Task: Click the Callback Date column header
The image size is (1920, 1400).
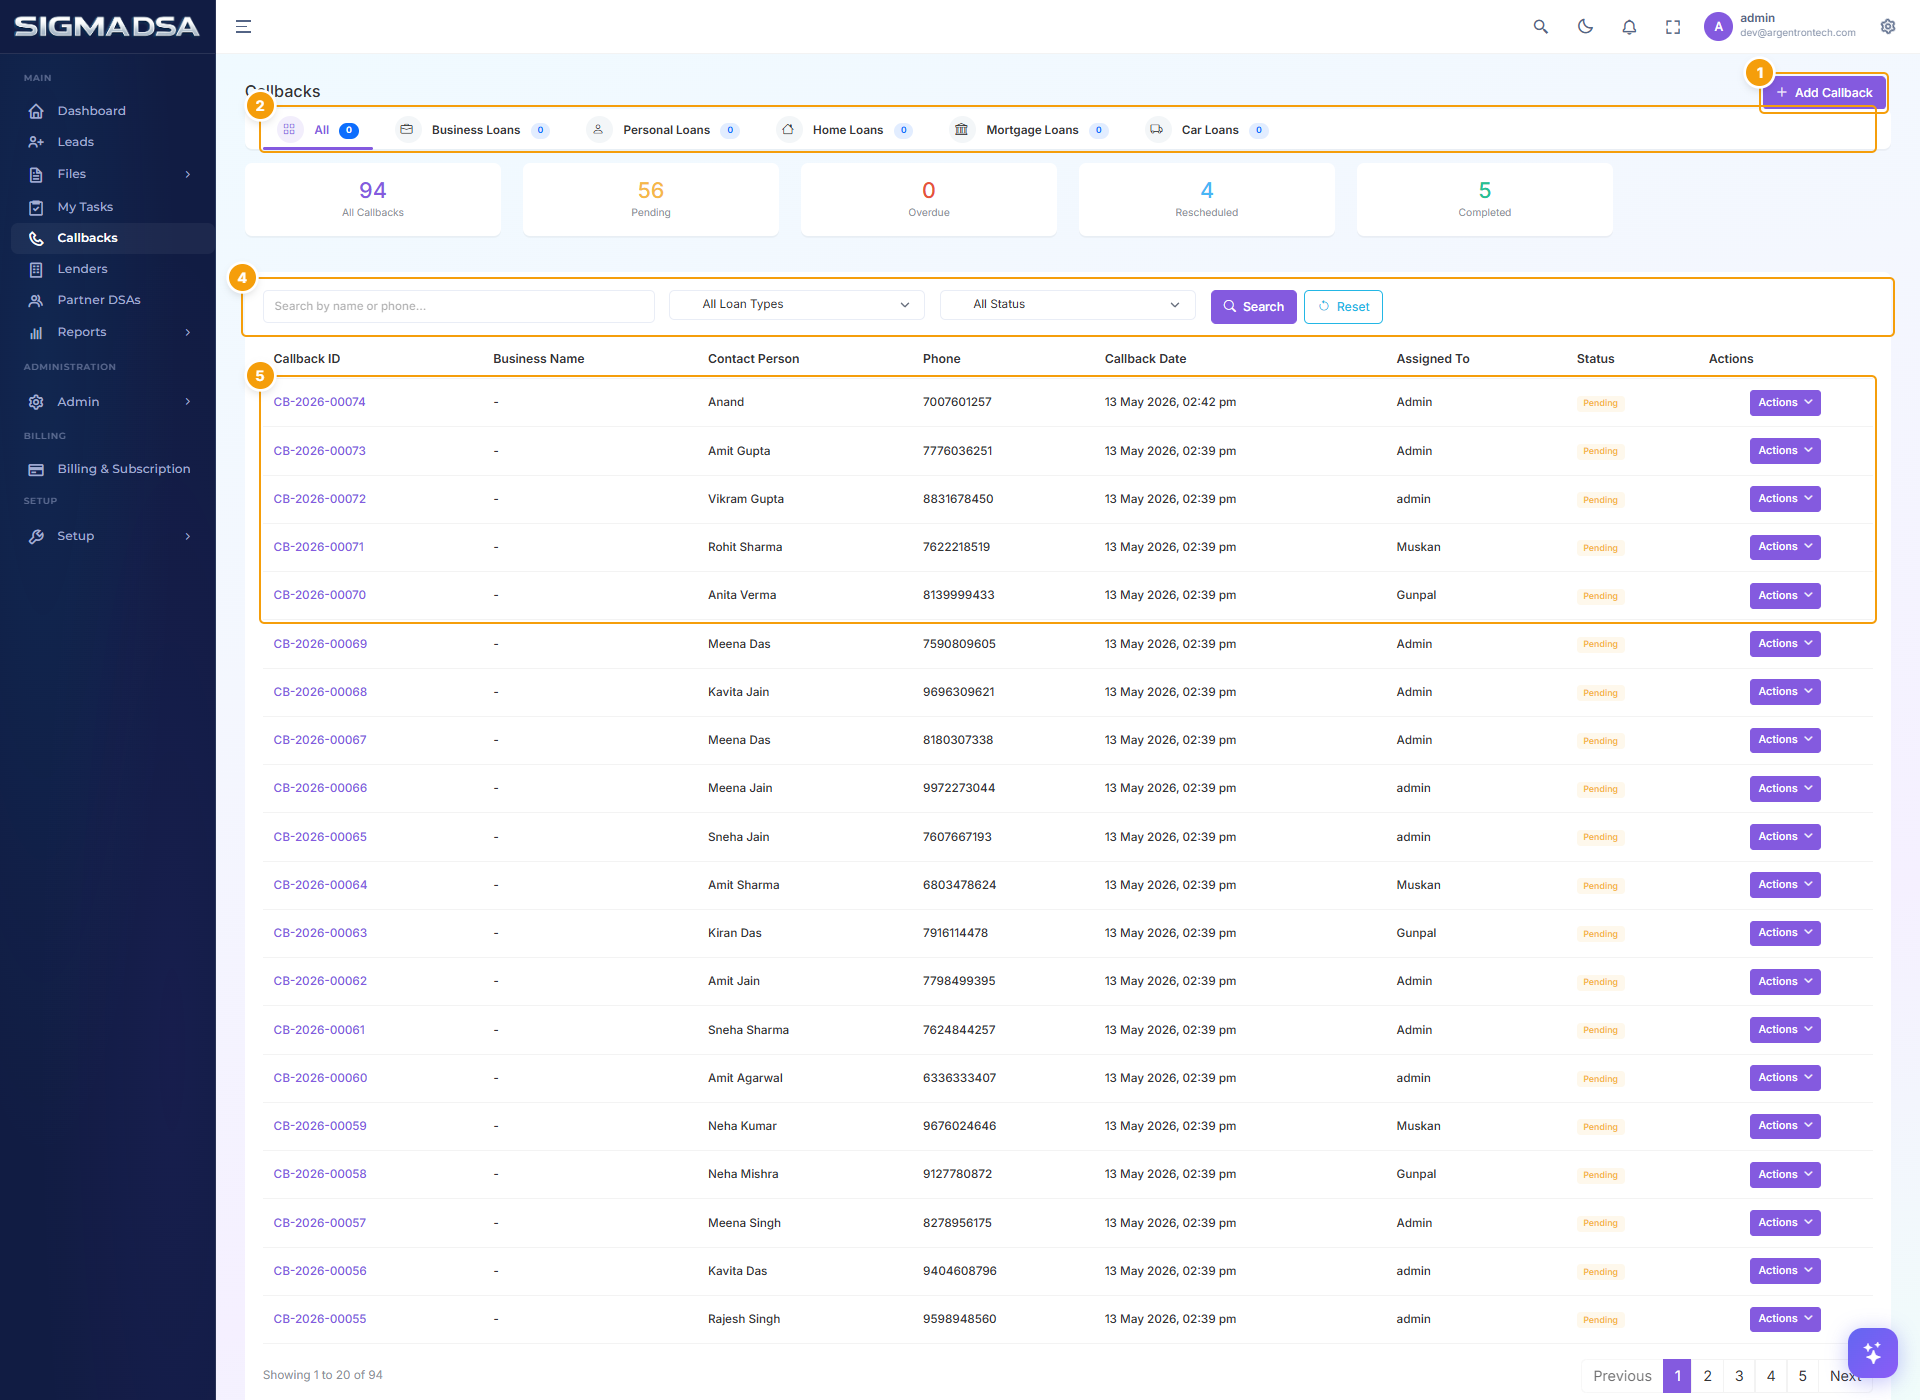Action: click(x=1145, y=359)
